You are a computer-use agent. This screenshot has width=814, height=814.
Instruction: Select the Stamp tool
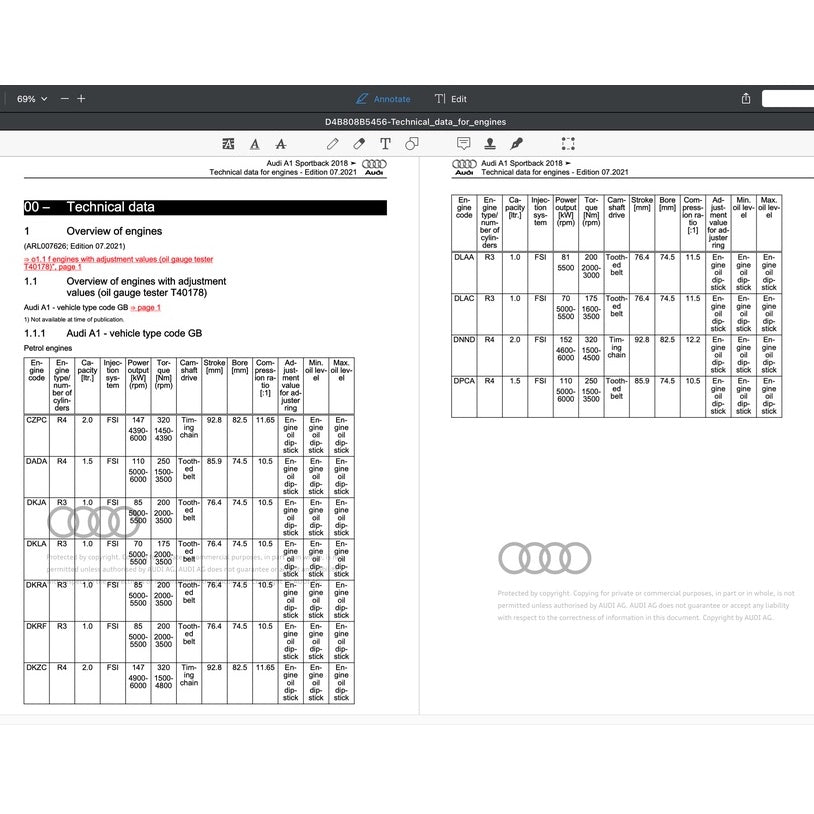click(489, 143)
